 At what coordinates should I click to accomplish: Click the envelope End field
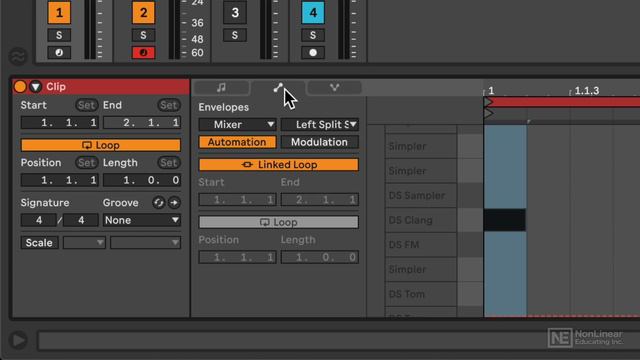[320, 200]
